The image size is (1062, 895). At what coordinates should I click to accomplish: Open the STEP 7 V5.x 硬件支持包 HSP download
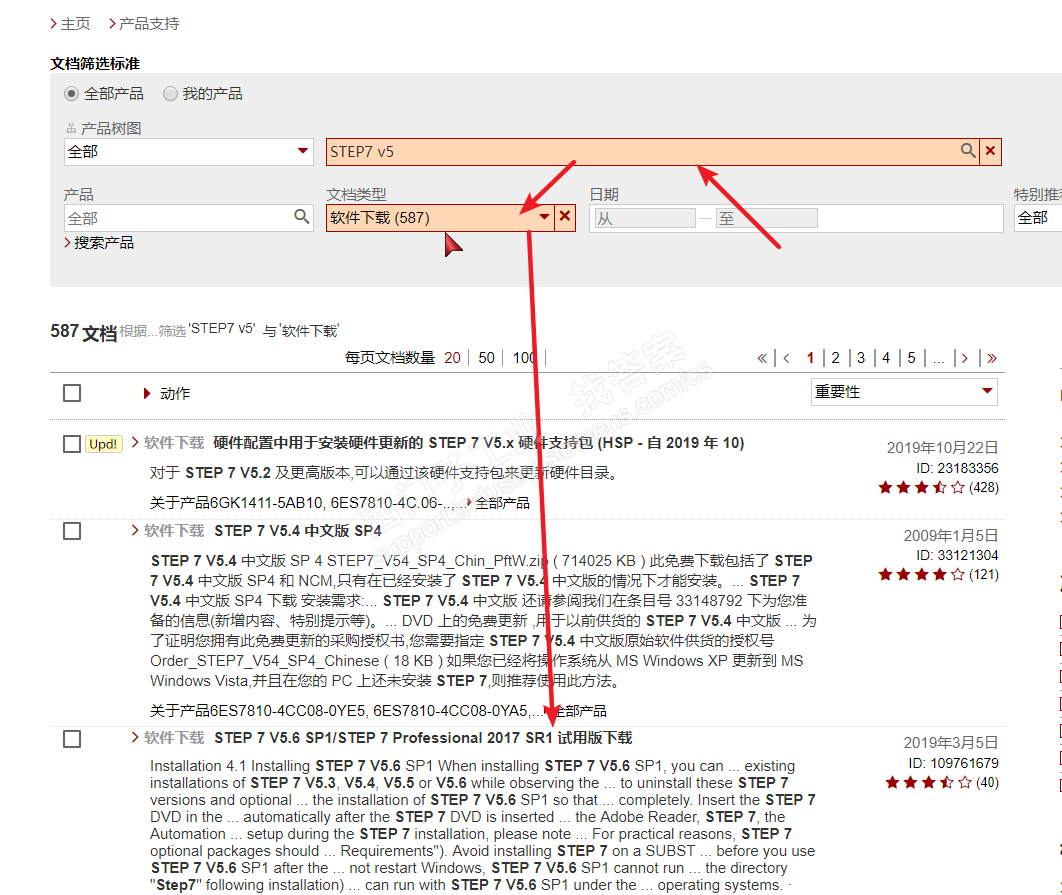pos(478,443)
